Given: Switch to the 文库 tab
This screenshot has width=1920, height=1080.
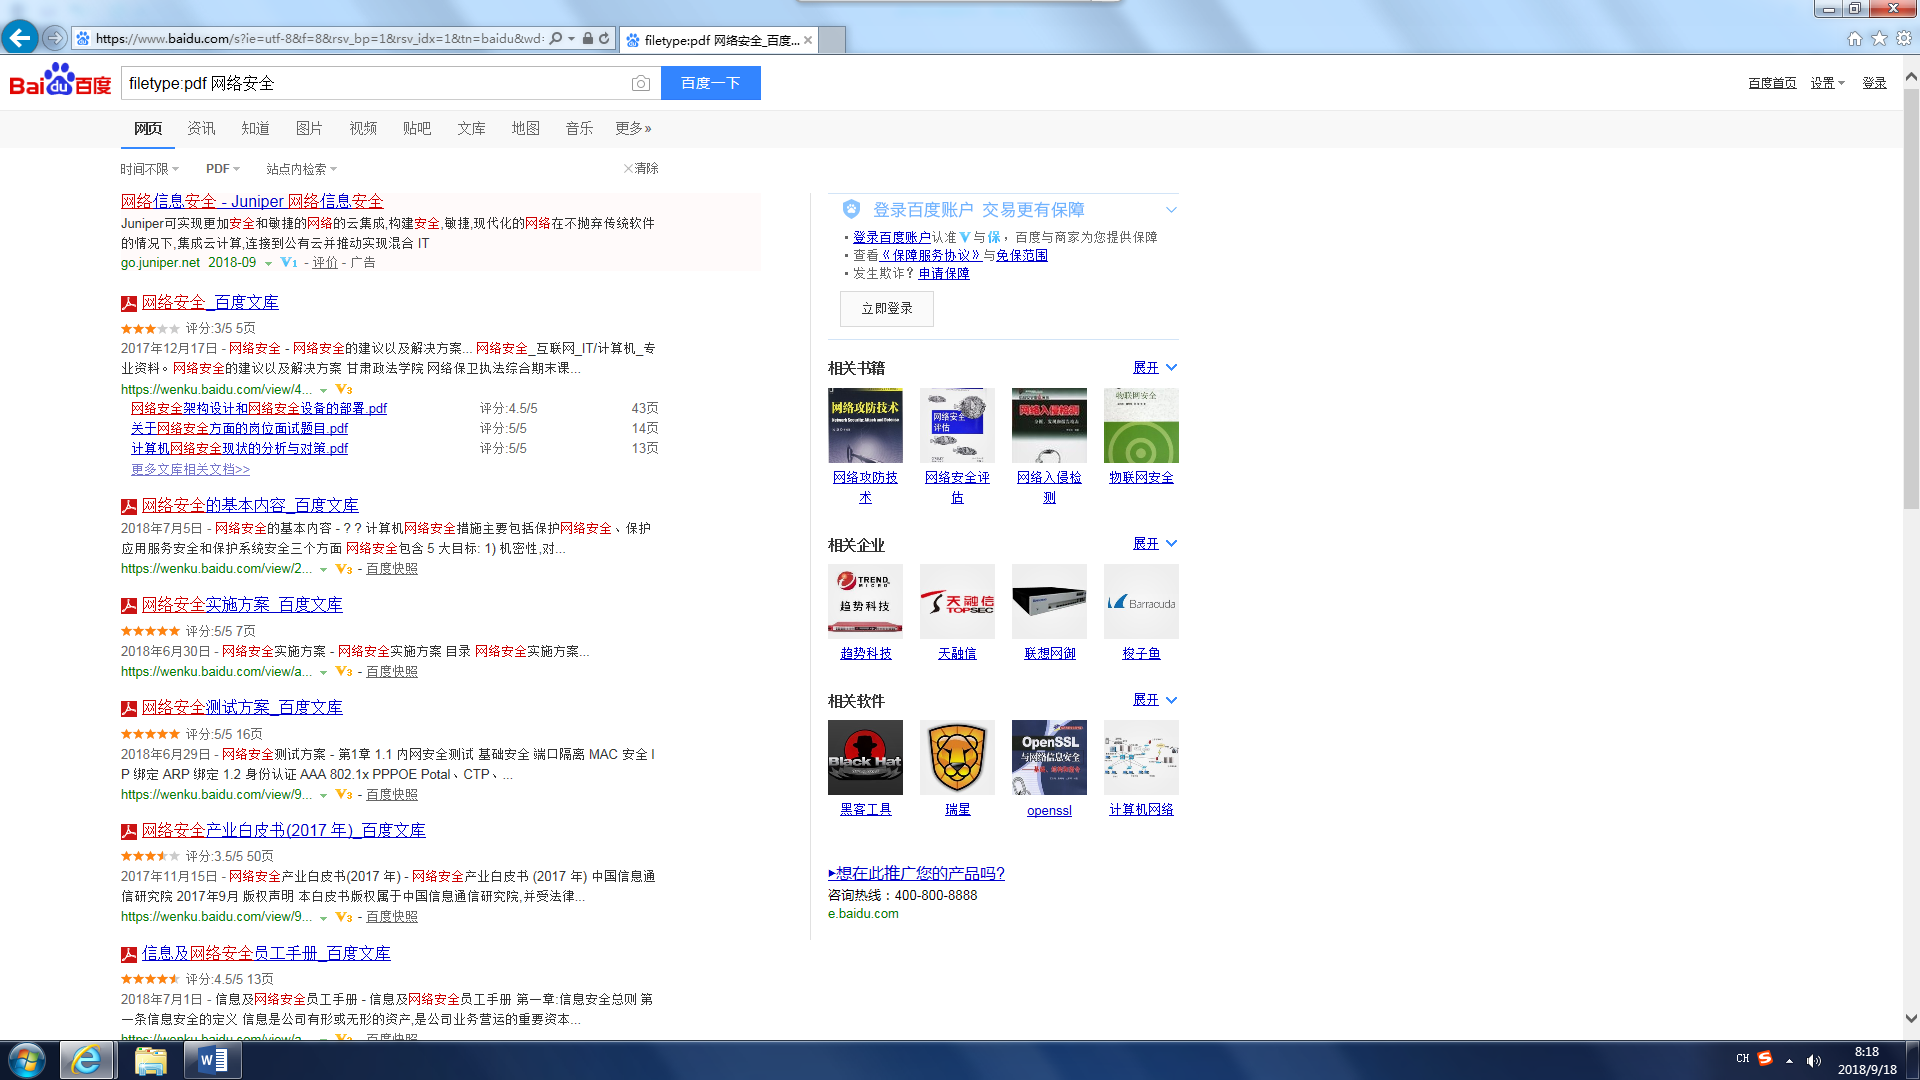Looking at the screenshot, I should click(x=471, y=128).
